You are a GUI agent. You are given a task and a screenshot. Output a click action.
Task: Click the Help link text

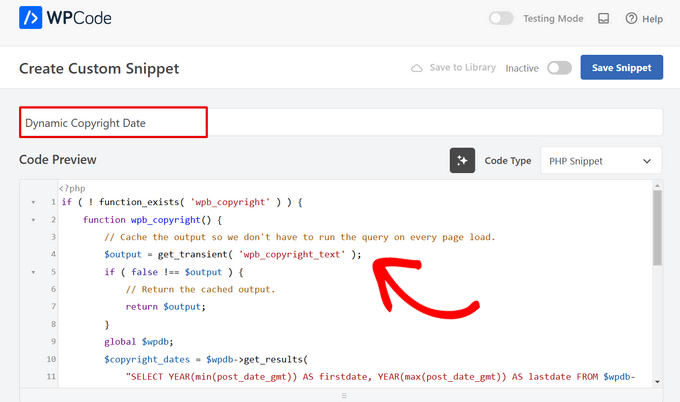[652, 19]
